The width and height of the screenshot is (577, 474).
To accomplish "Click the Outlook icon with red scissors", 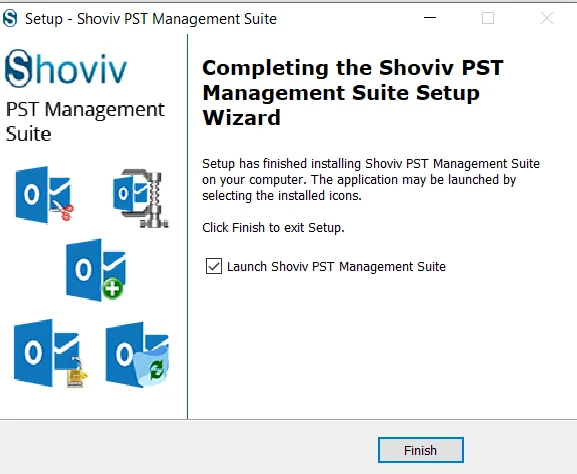I will point(44,194).
